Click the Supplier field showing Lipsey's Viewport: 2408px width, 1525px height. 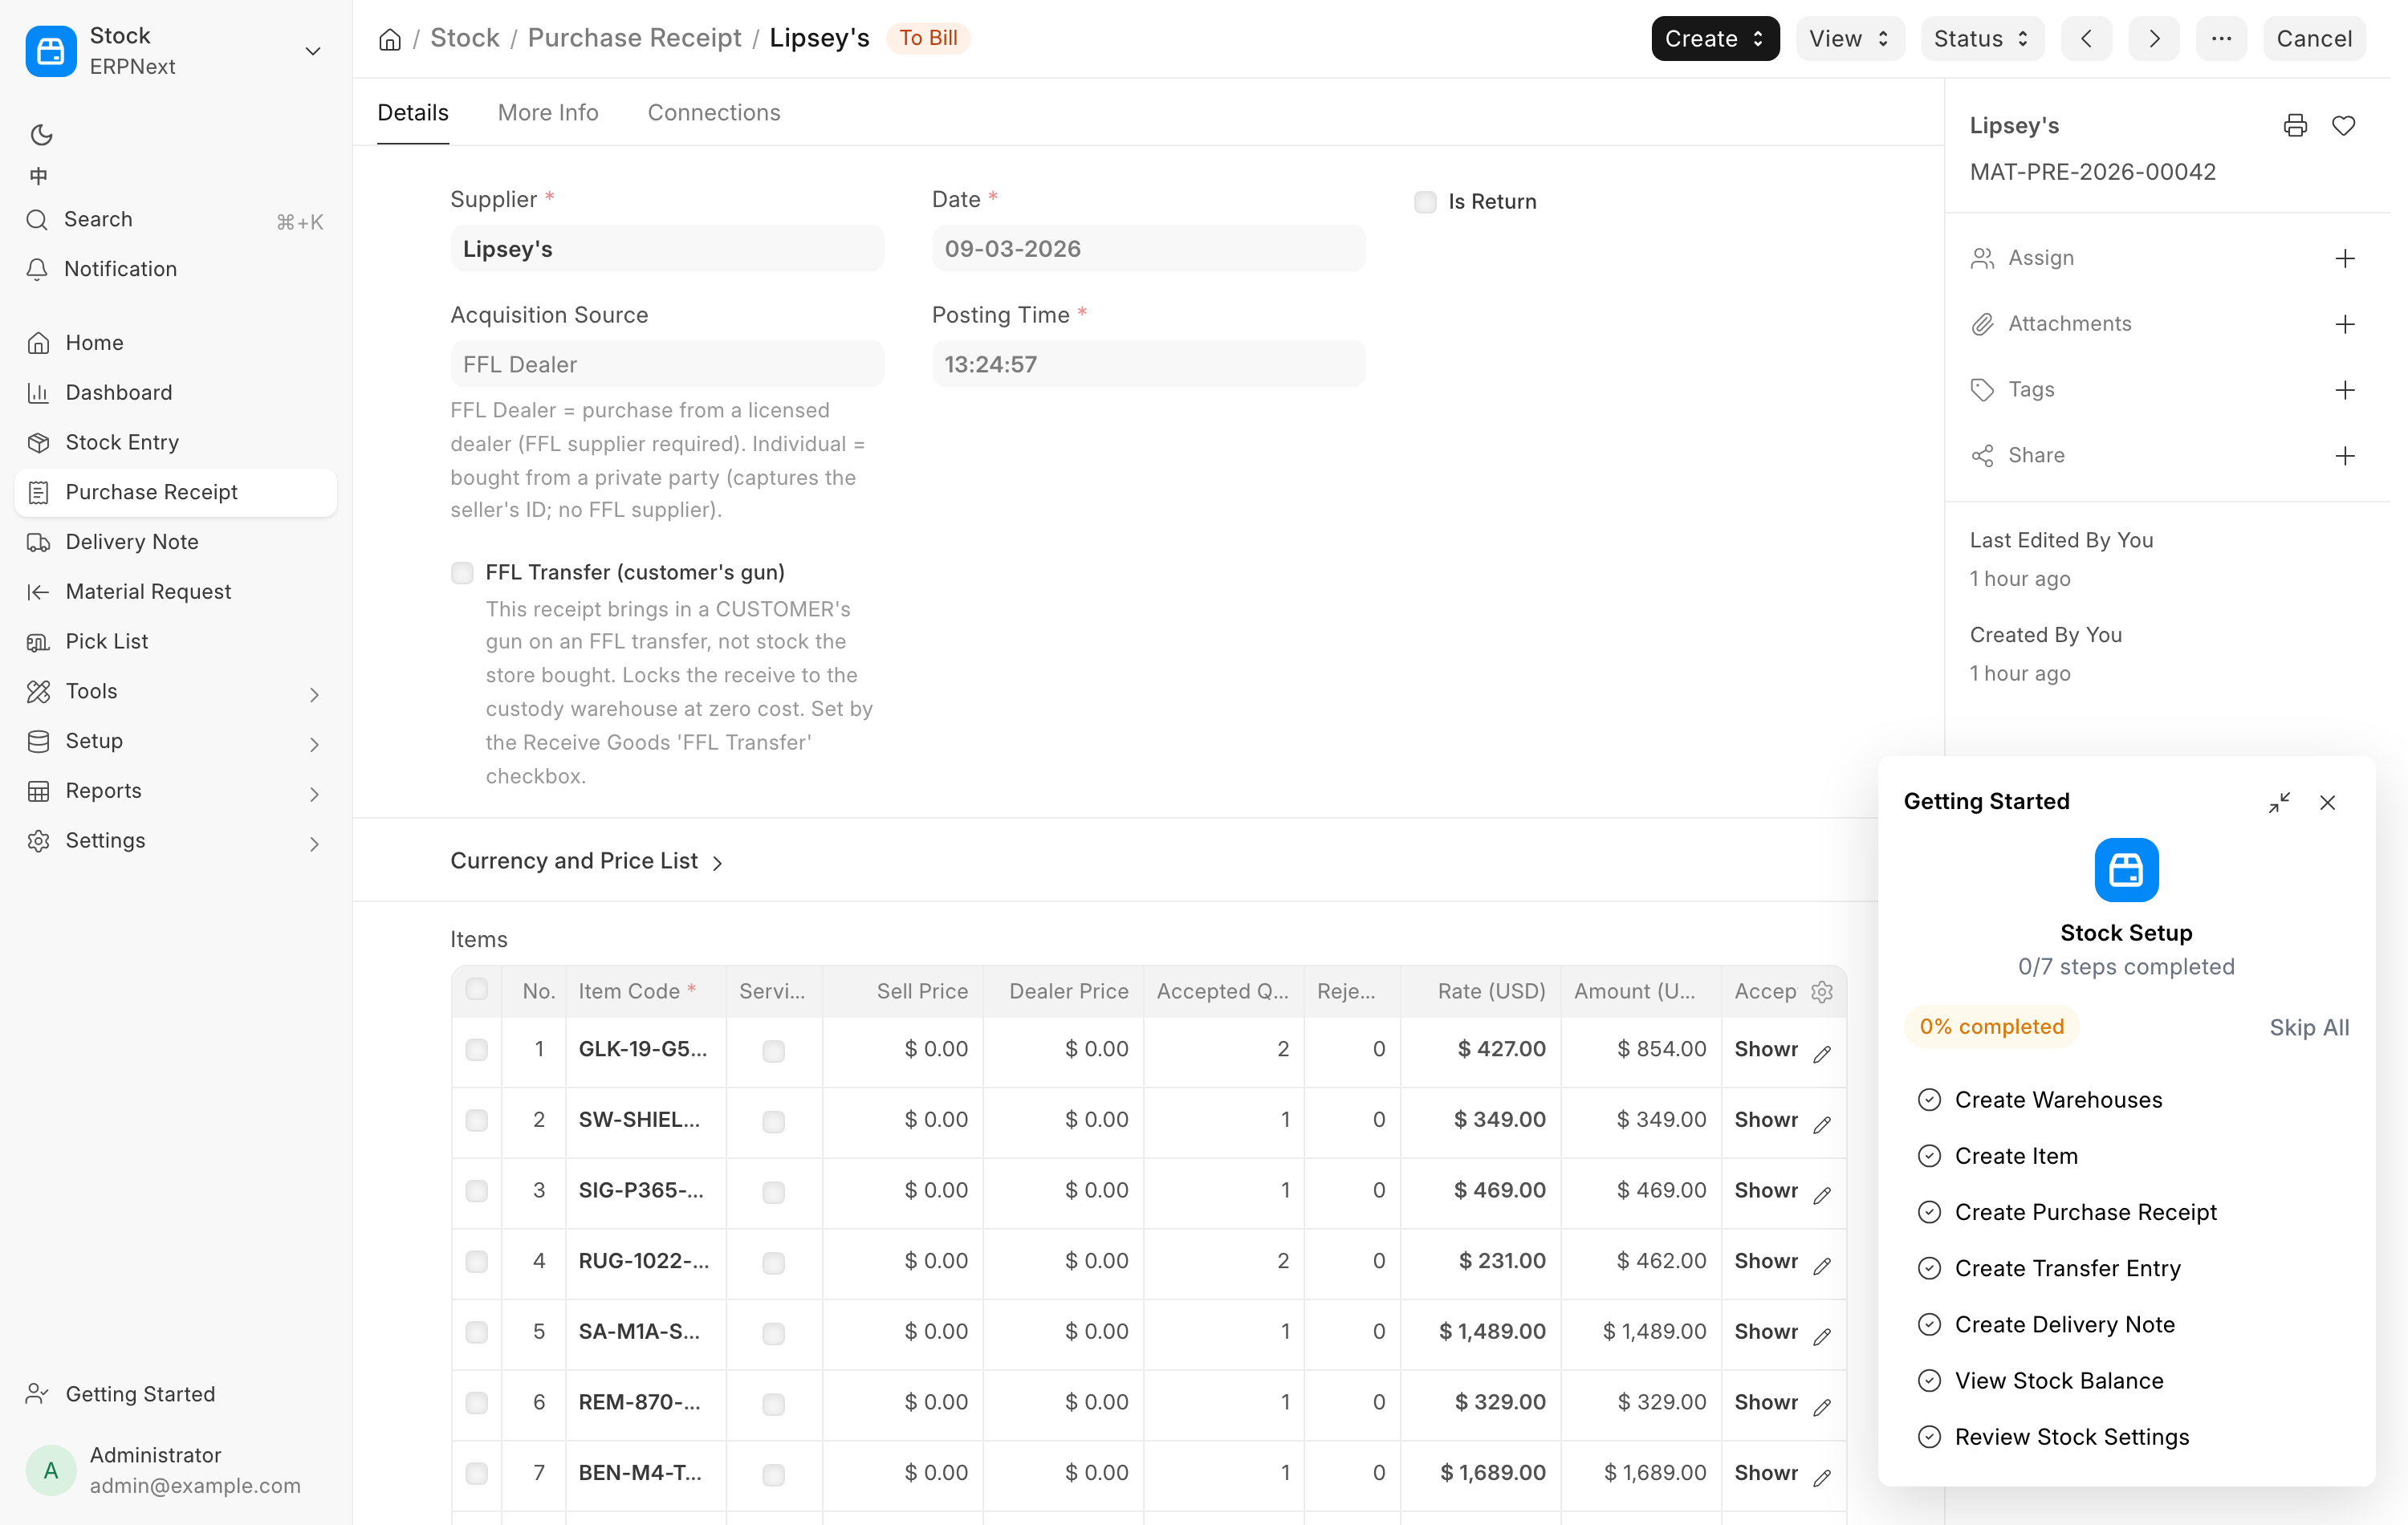coord(667,248)
